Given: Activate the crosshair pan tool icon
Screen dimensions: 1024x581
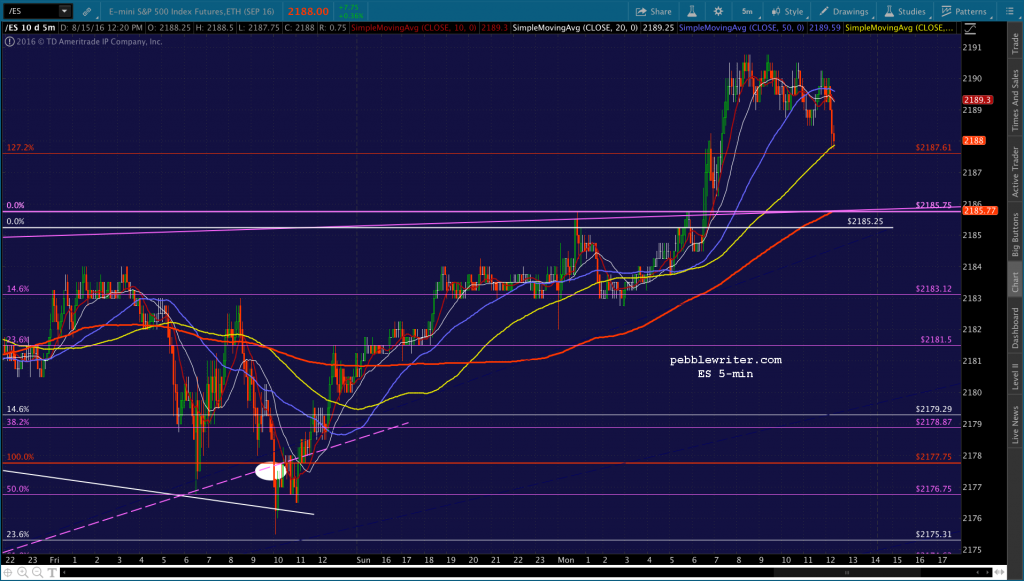Looking at the screenshot, I should 8,573.
